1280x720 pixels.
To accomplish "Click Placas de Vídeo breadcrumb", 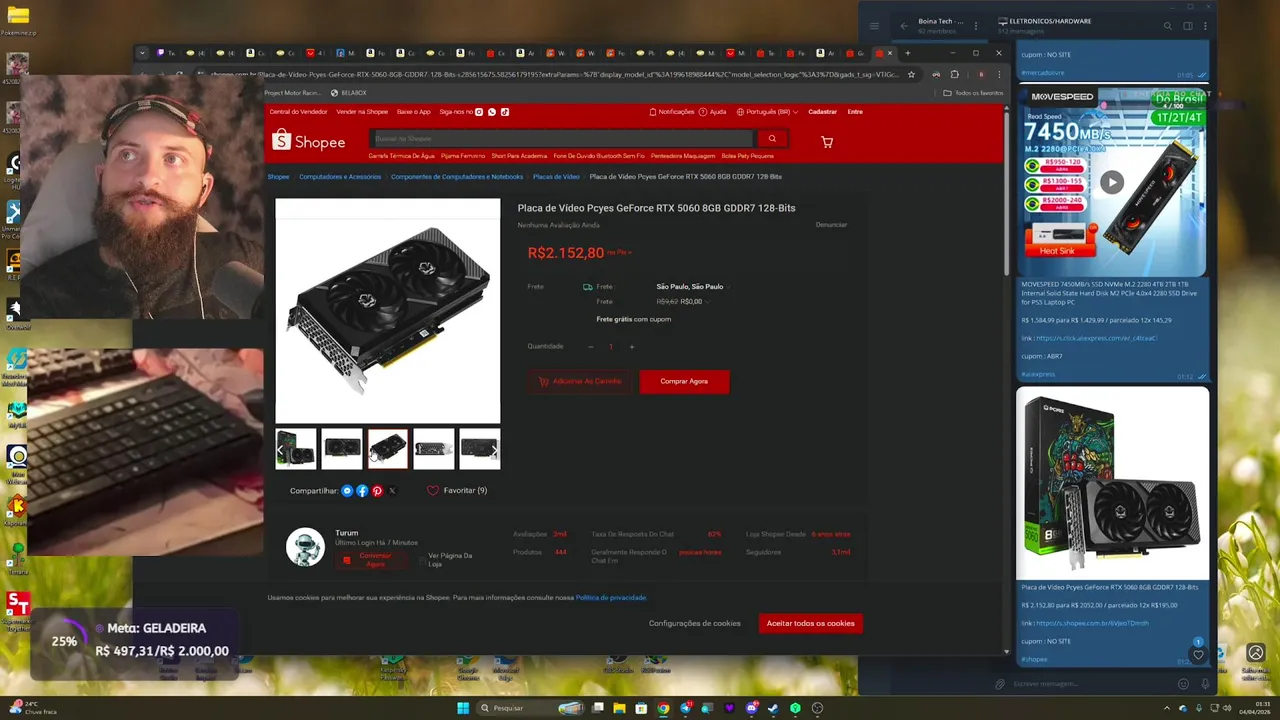I will (556, 177).
